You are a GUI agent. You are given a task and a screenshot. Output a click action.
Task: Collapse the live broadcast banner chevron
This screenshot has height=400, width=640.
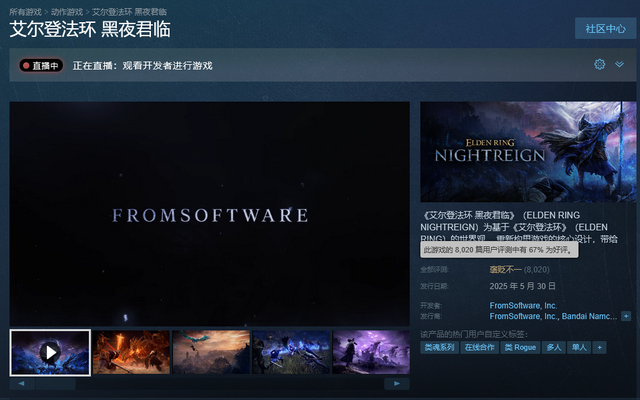pyautogui.click(x=620, y=64)
